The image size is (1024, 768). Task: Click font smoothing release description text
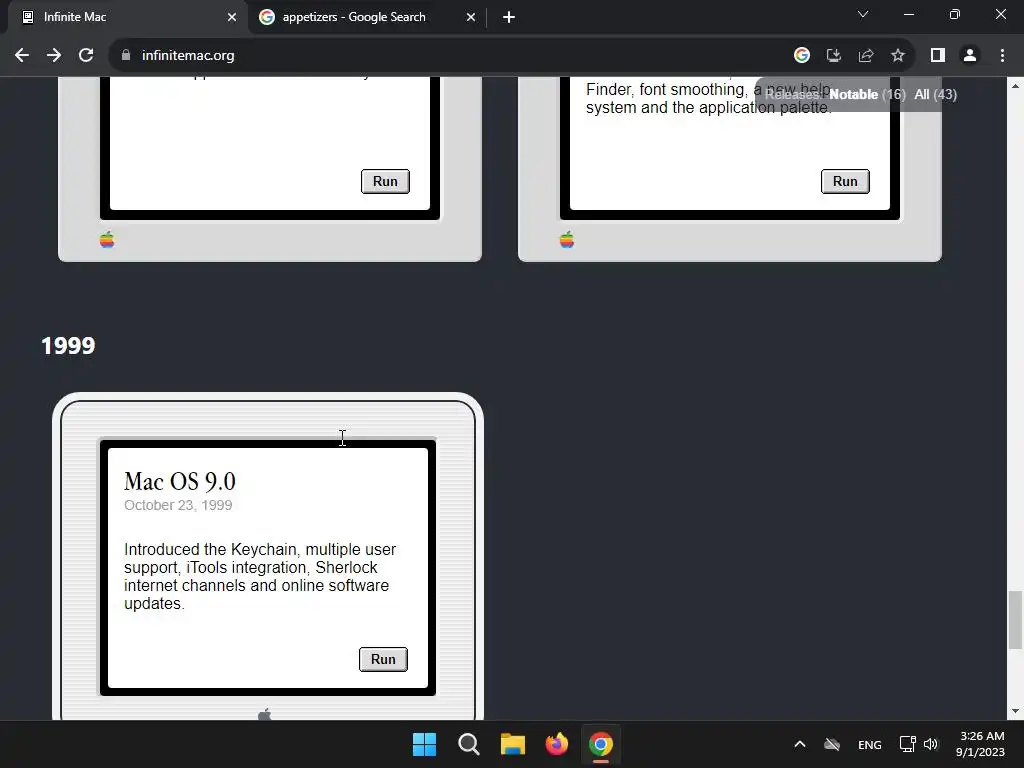(709, 99)
